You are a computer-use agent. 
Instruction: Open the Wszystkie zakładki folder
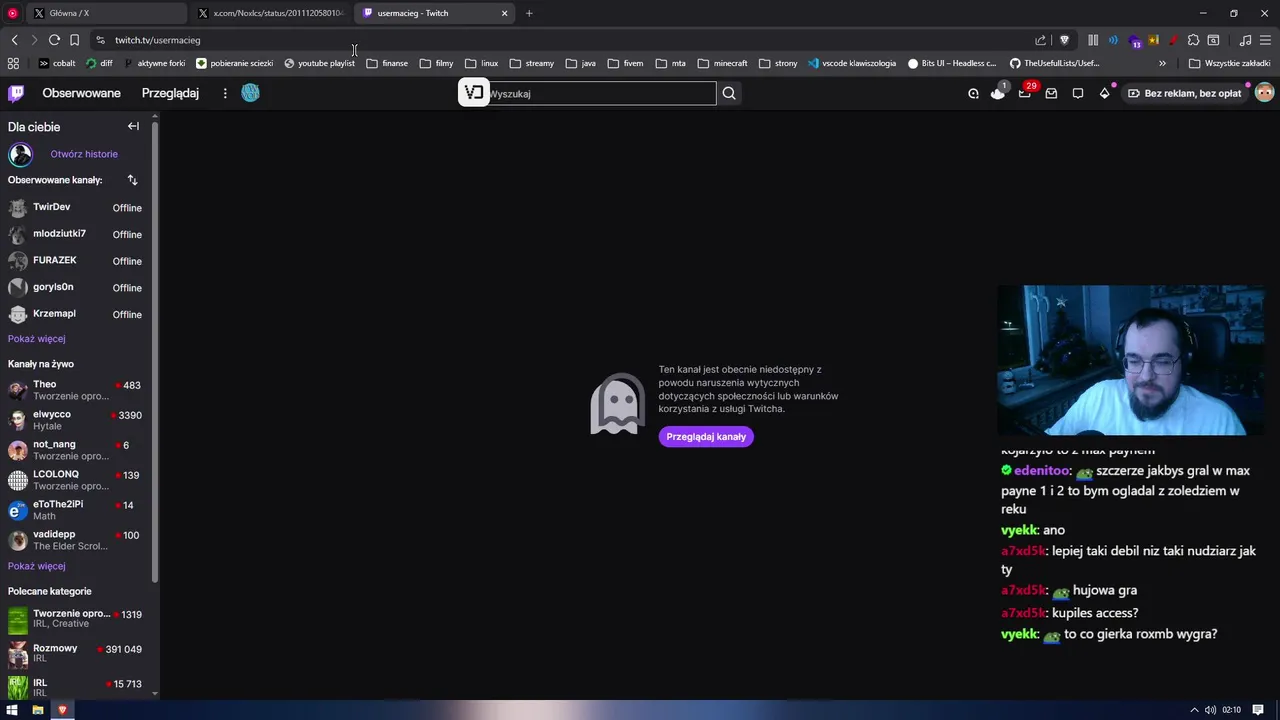(1229, 63)
